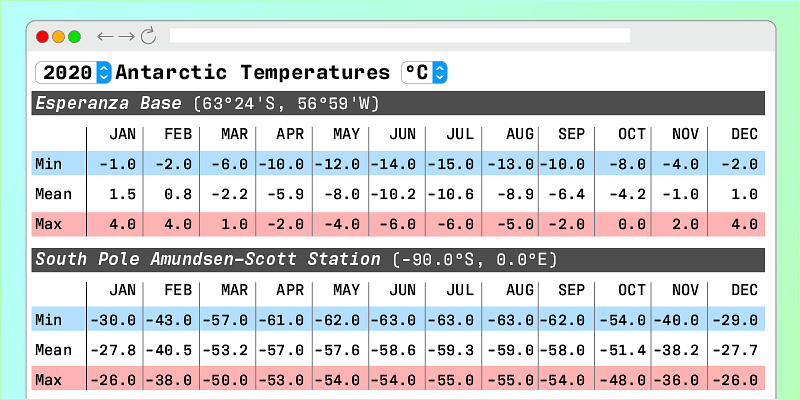
Task: Open the 2020 year dropdown
Action: point(73,73)
